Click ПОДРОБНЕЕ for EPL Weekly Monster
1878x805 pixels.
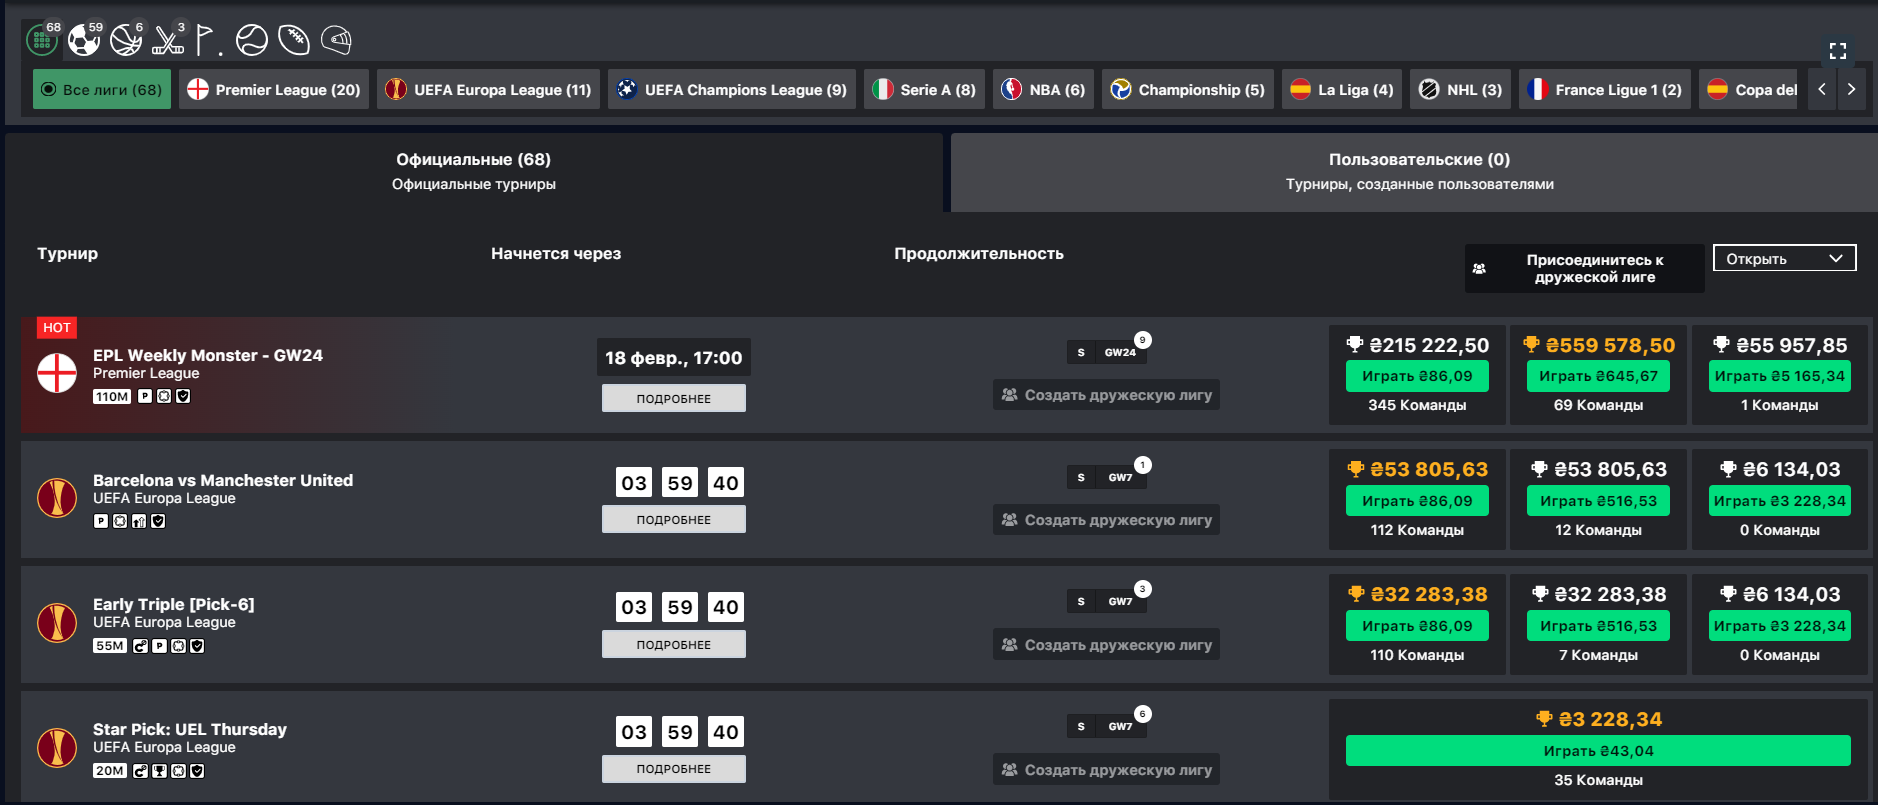[x=674, y=398]
